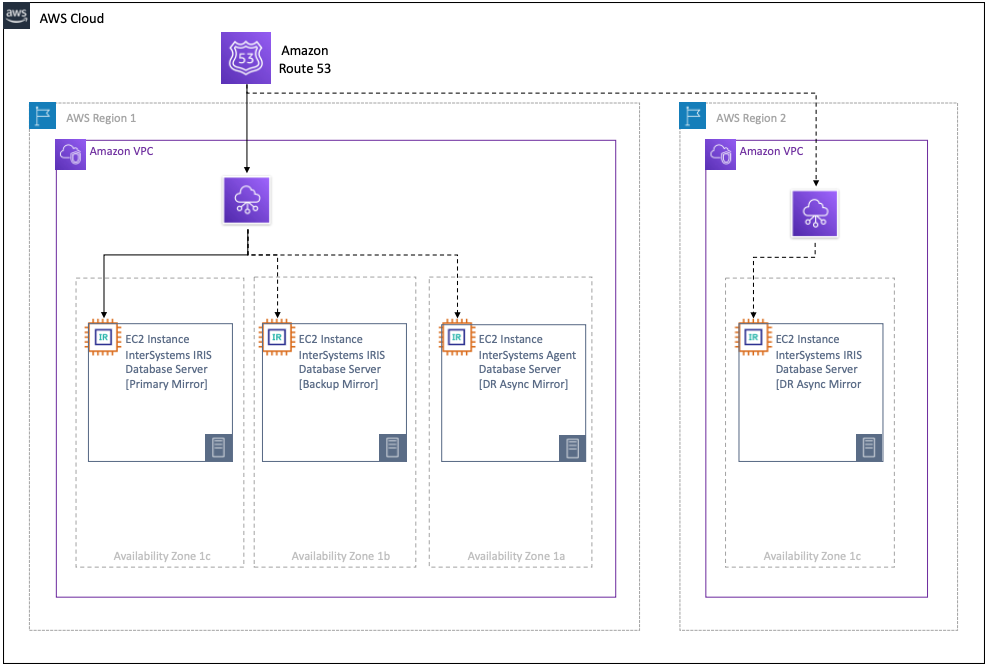Screen dimensions: 988x666
Task: Click the server icon in Region 2 instance box
Action: coord(869,448)
